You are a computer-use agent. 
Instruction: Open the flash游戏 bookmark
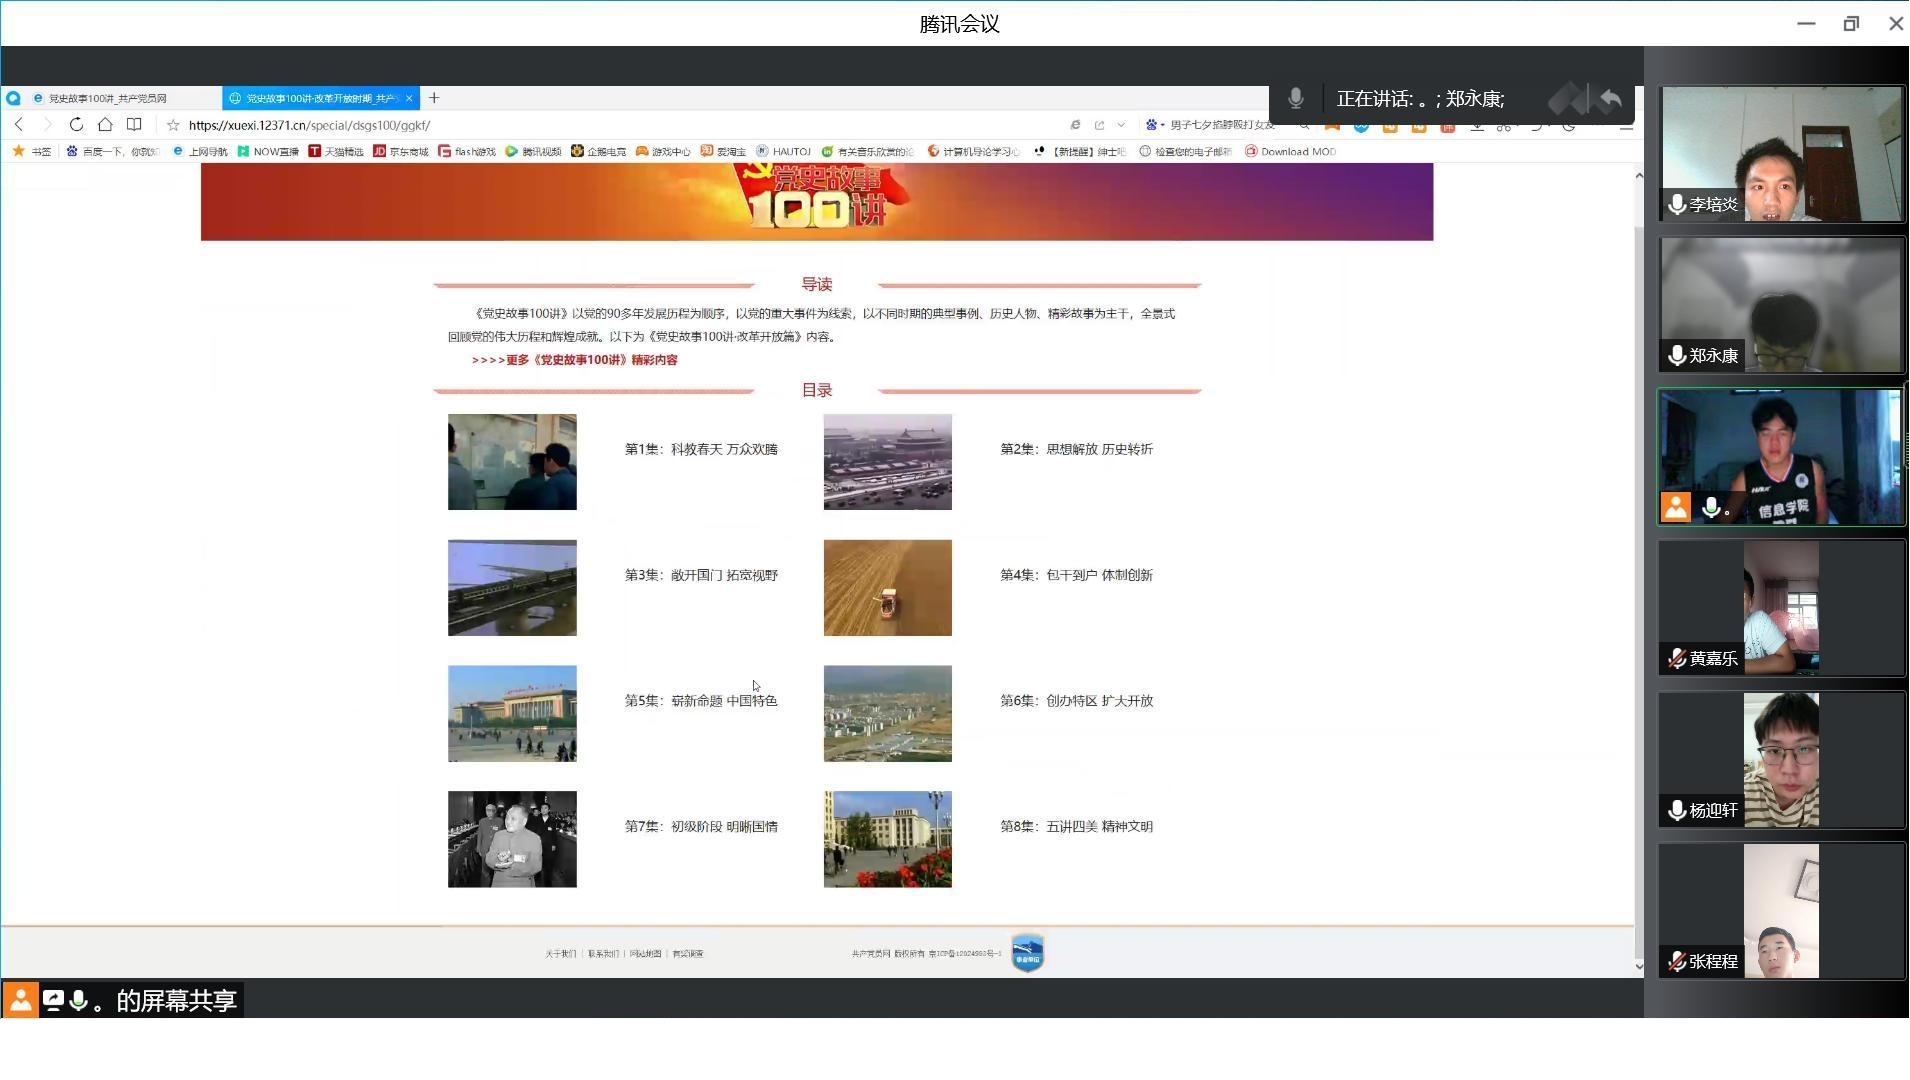coord(467,152)
